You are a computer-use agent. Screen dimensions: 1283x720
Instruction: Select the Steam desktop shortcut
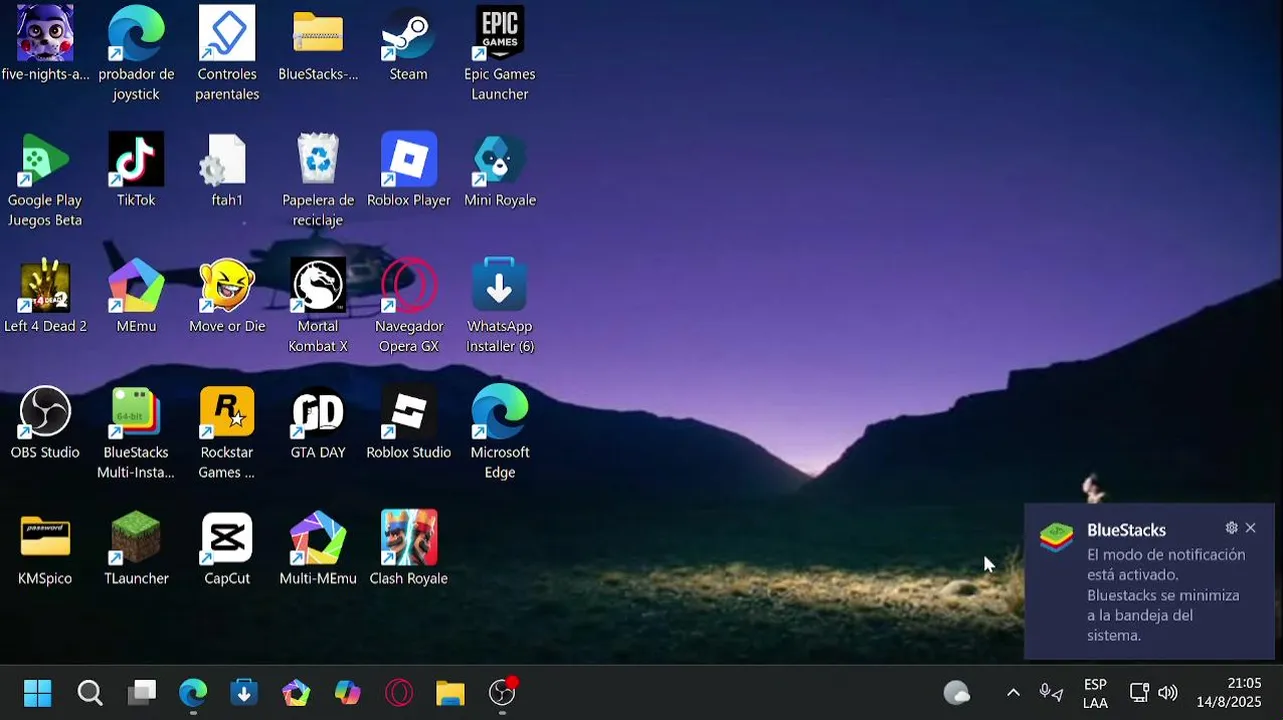click(x=408, y=45)
